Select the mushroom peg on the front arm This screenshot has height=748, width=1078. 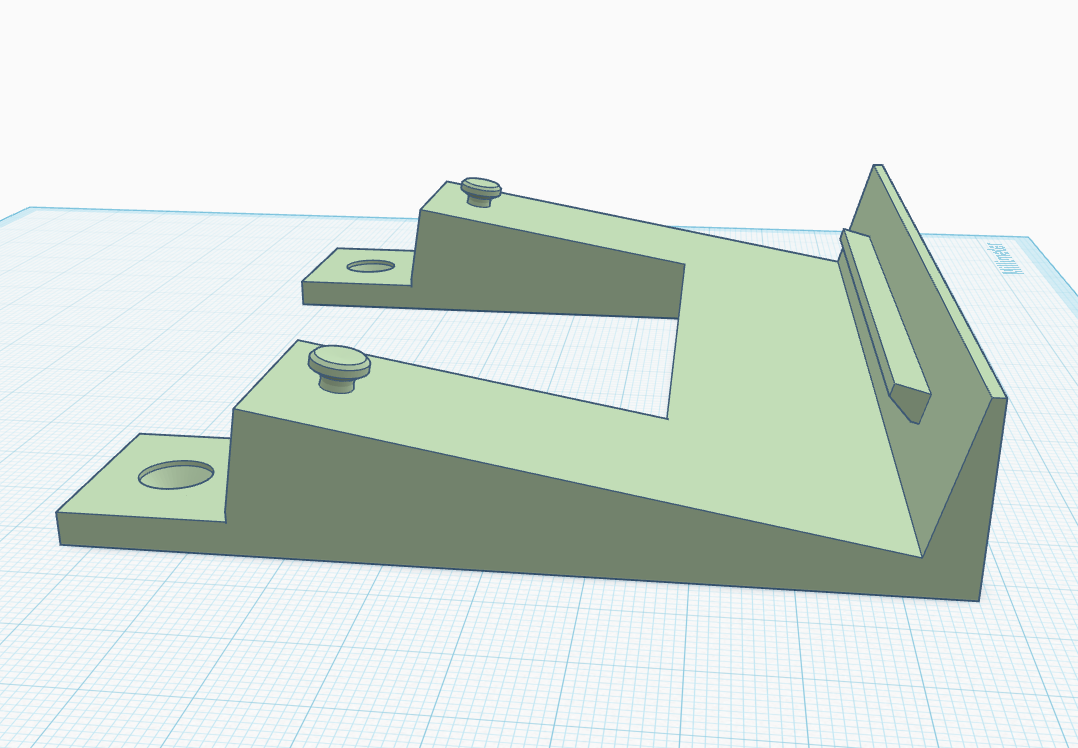(x=339, y=369)
